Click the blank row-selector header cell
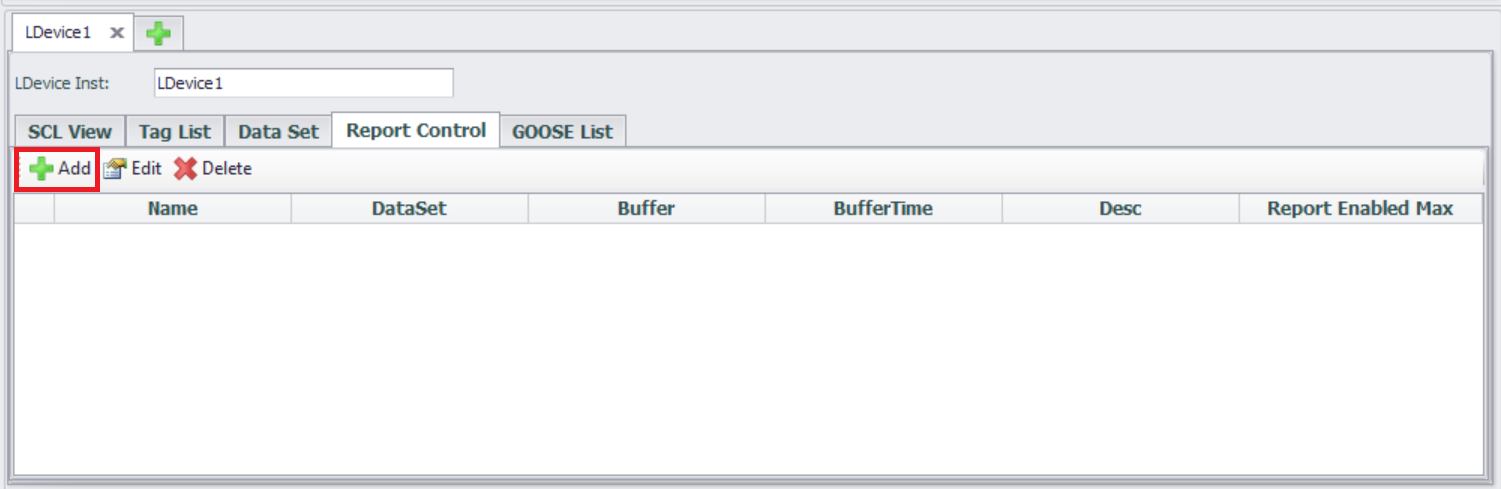 (x=34, y=209)
